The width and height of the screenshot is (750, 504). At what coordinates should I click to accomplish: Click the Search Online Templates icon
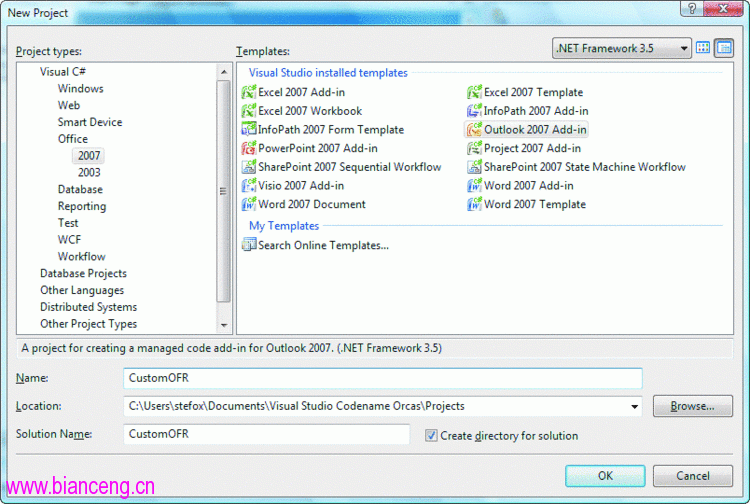[x=249, y=244]
